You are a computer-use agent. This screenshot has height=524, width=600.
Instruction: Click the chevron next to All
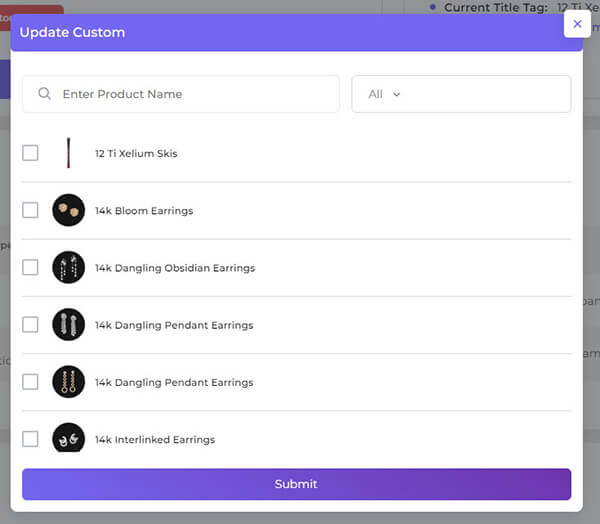[x=397, y=94]
